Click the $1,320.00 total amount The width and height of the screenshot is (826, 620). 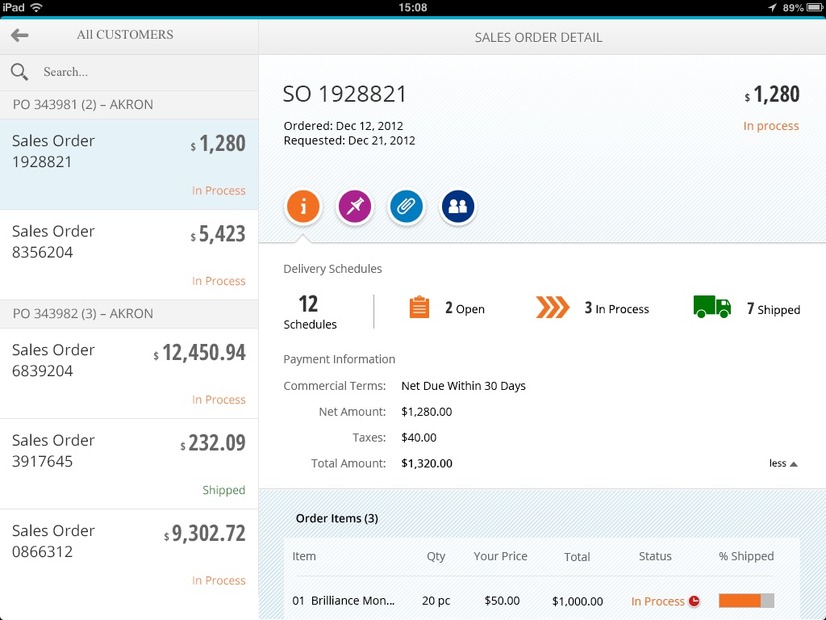point(427,464)
